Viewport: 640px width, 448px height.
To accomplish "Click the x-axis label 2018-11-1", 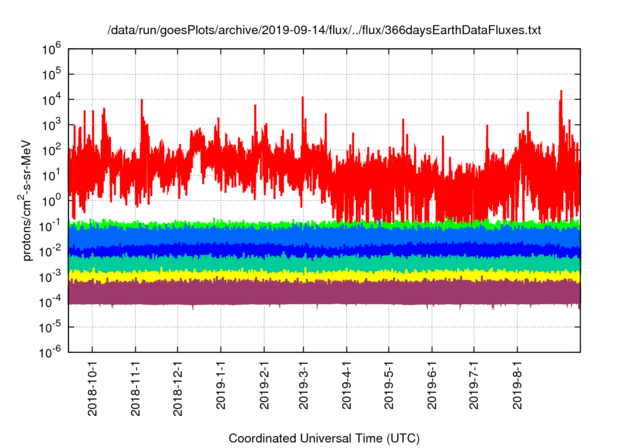I will (136, 388).
